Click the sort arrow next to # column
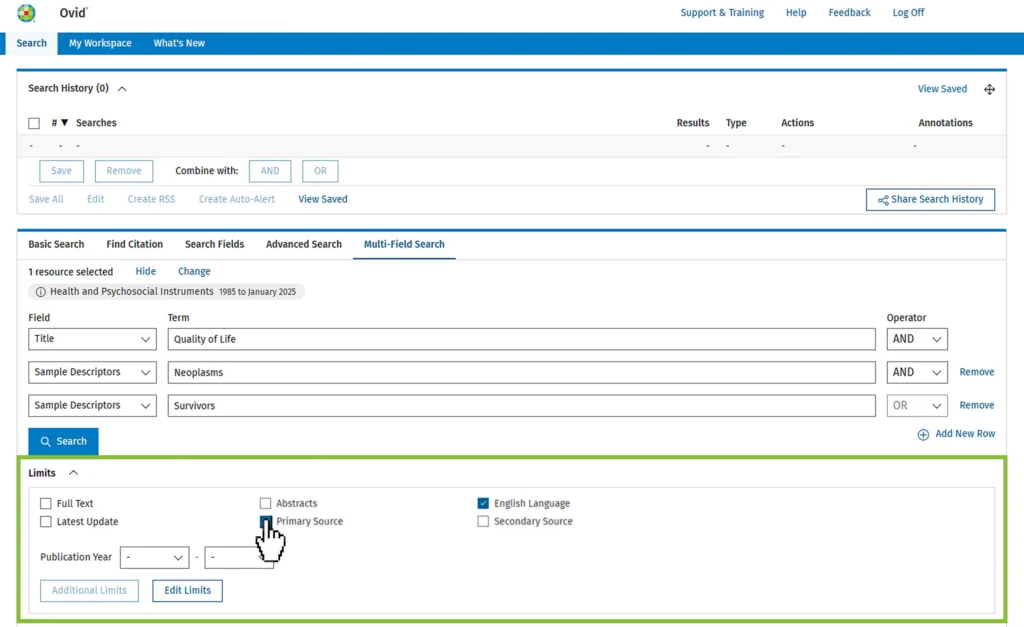The width and height of the screenshot is (1024, 627). 65,123
